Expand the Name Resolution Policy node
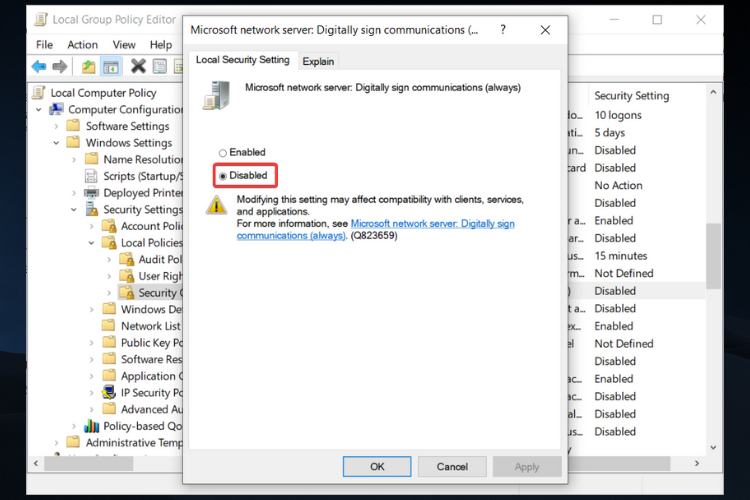750x500 pixels. pos(74,160)
